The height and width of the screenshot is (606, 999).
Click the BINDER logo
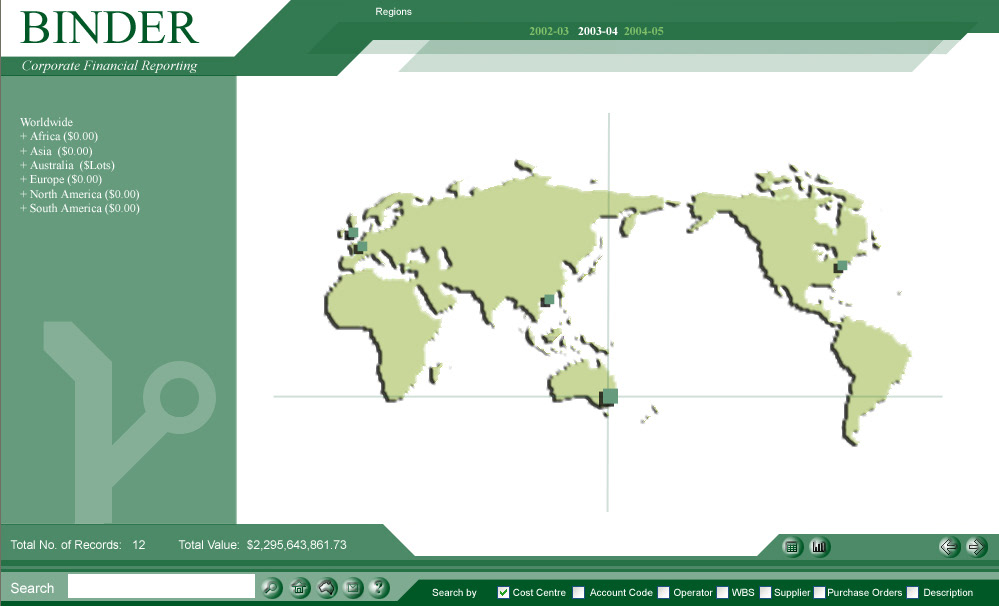tap(110, 27)
